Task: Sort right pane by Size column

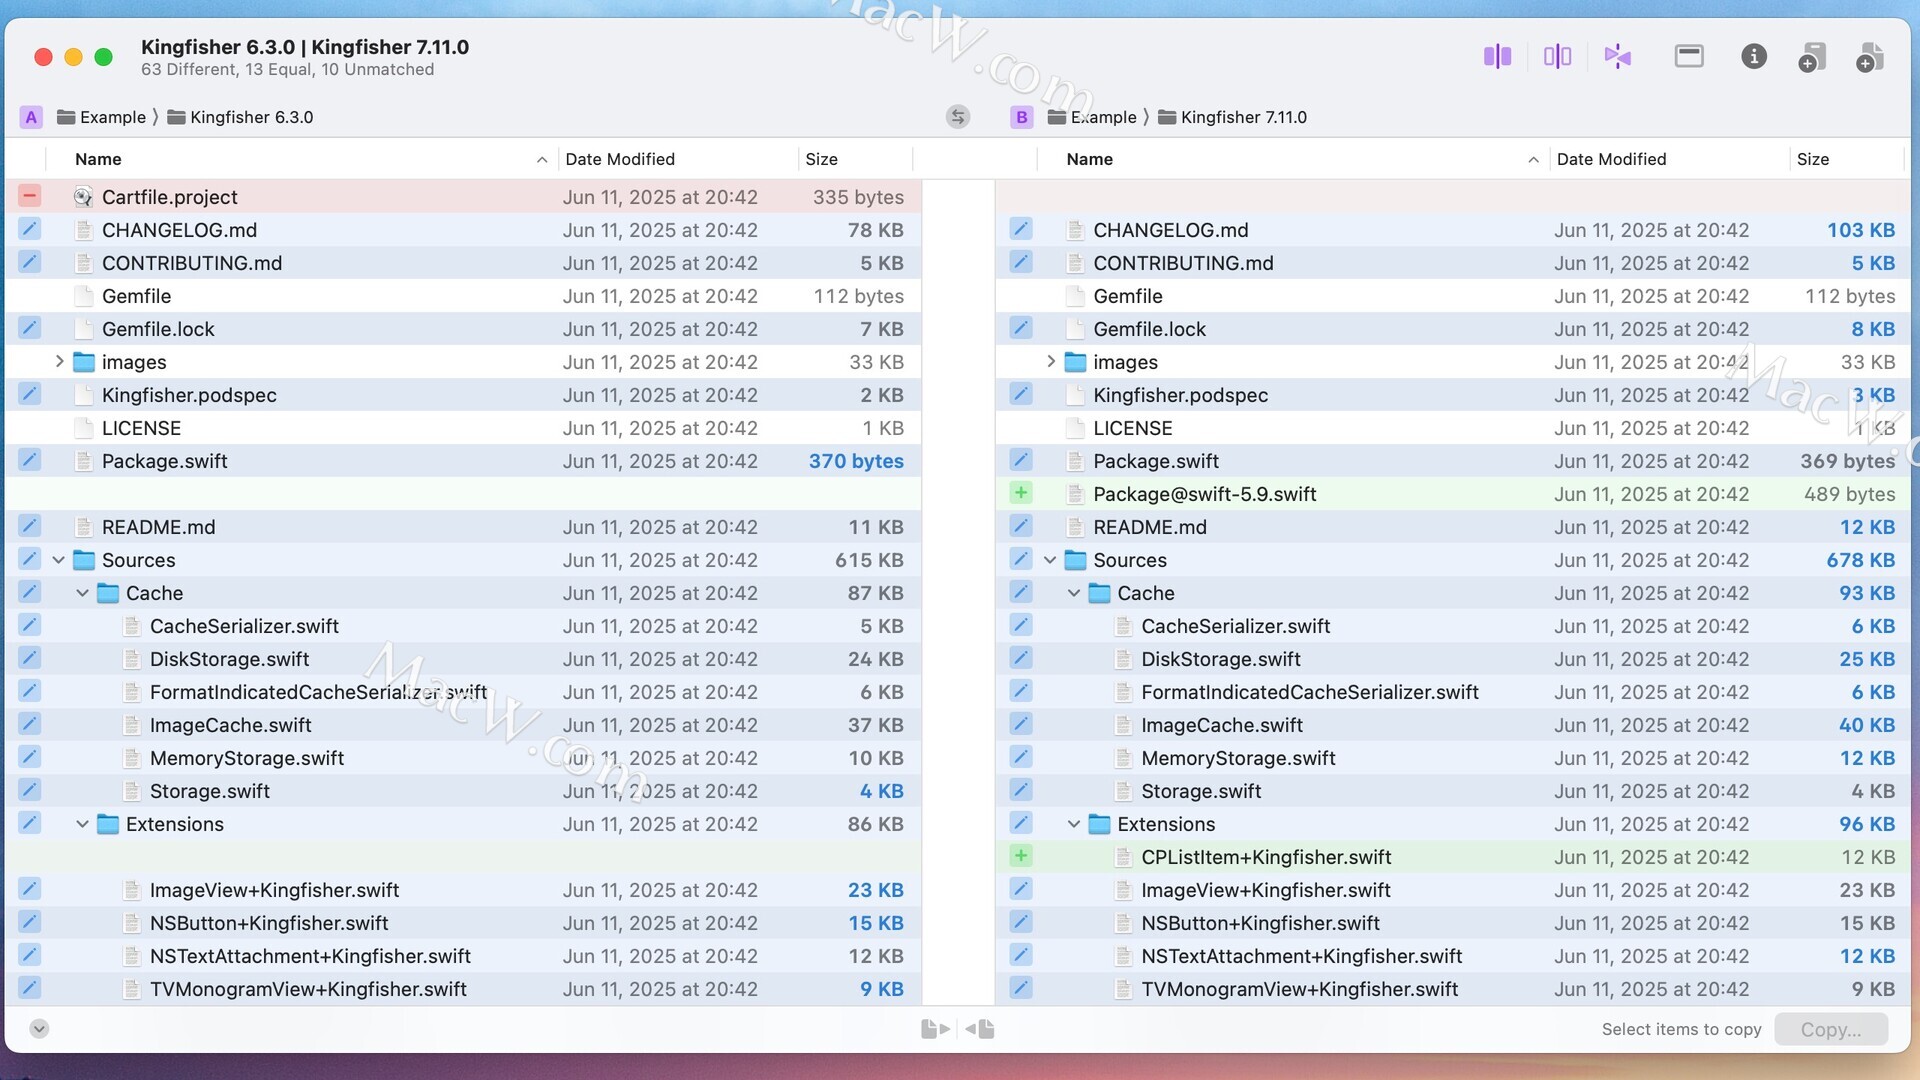Action: pos(1847,159)
